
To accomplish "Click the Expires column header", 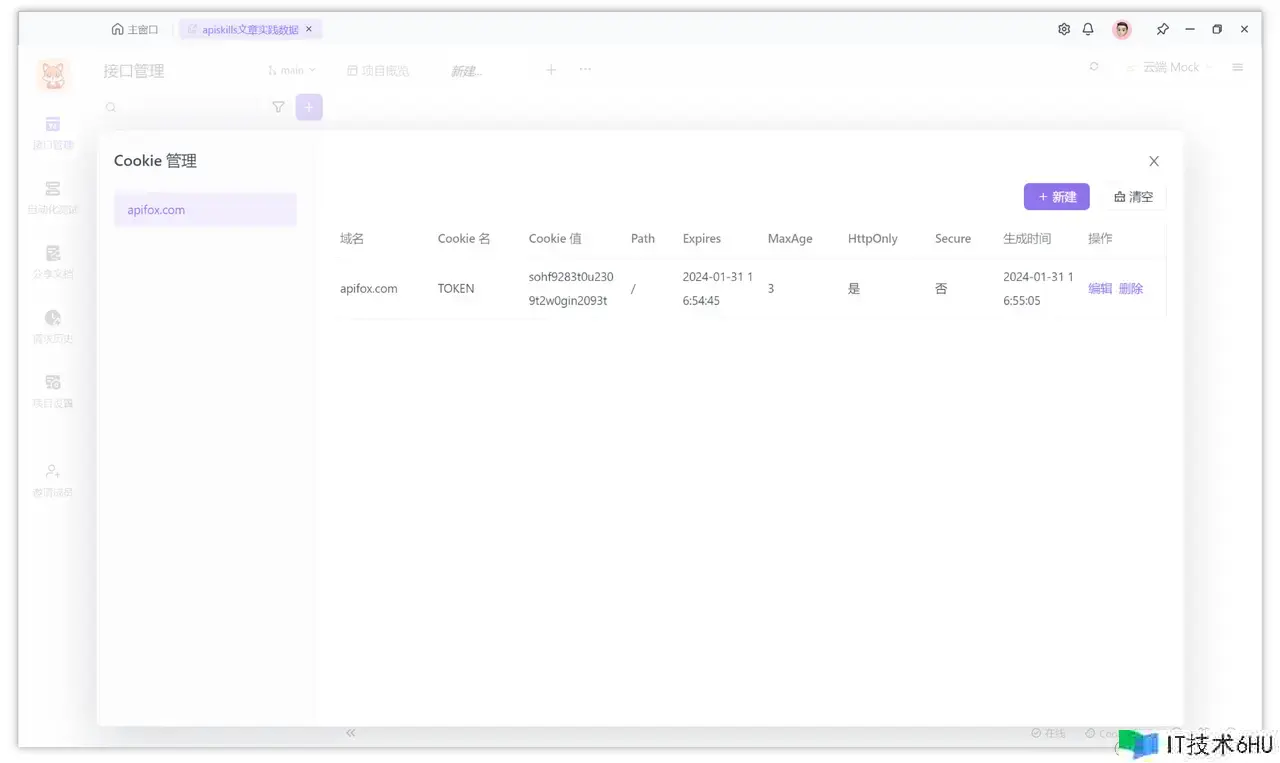I will (x=702, y=239).
